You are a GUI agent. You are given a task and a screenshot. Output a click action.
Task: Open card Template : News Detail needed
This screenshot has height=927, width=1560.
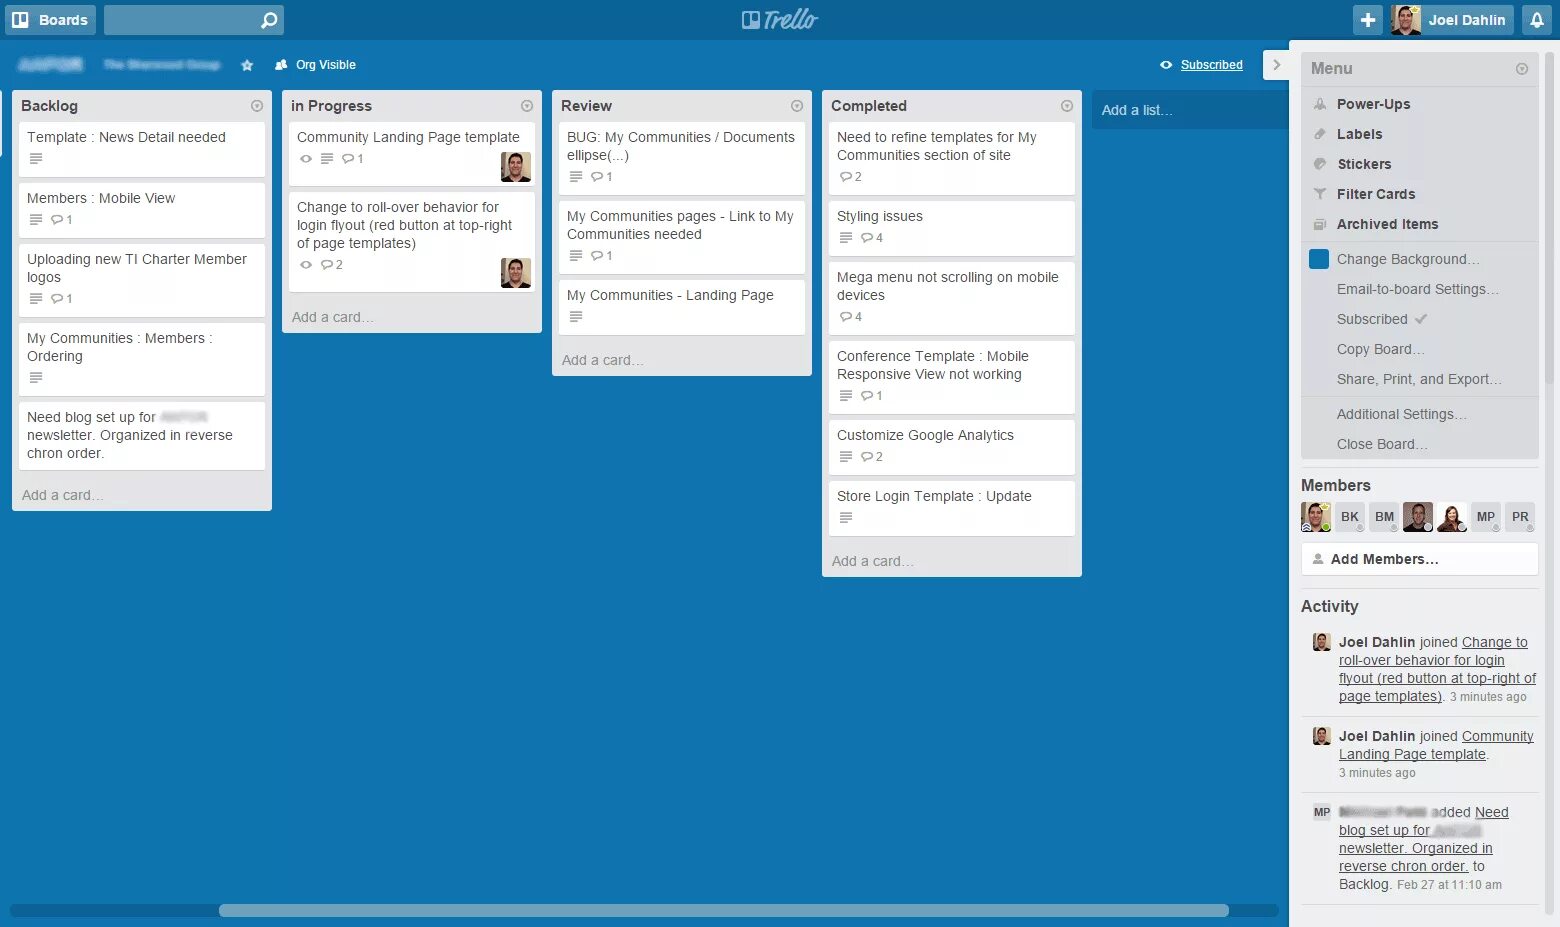pyautogui.click(x=142, y=149)
